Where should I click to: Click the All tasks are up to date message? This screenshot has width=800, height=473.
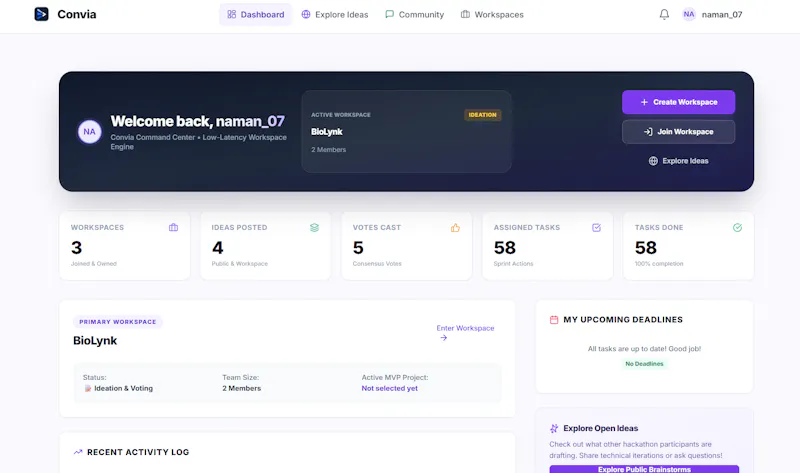pyautogui.click(x=644, y=348)
